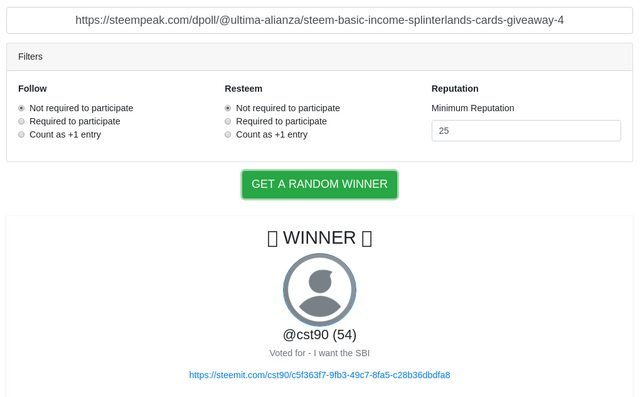The width and height of the screenshot is (640, 397).
Task: Open the steemit.com/cst90 post link
Action: pyautogui.click(x=320, y=375)
